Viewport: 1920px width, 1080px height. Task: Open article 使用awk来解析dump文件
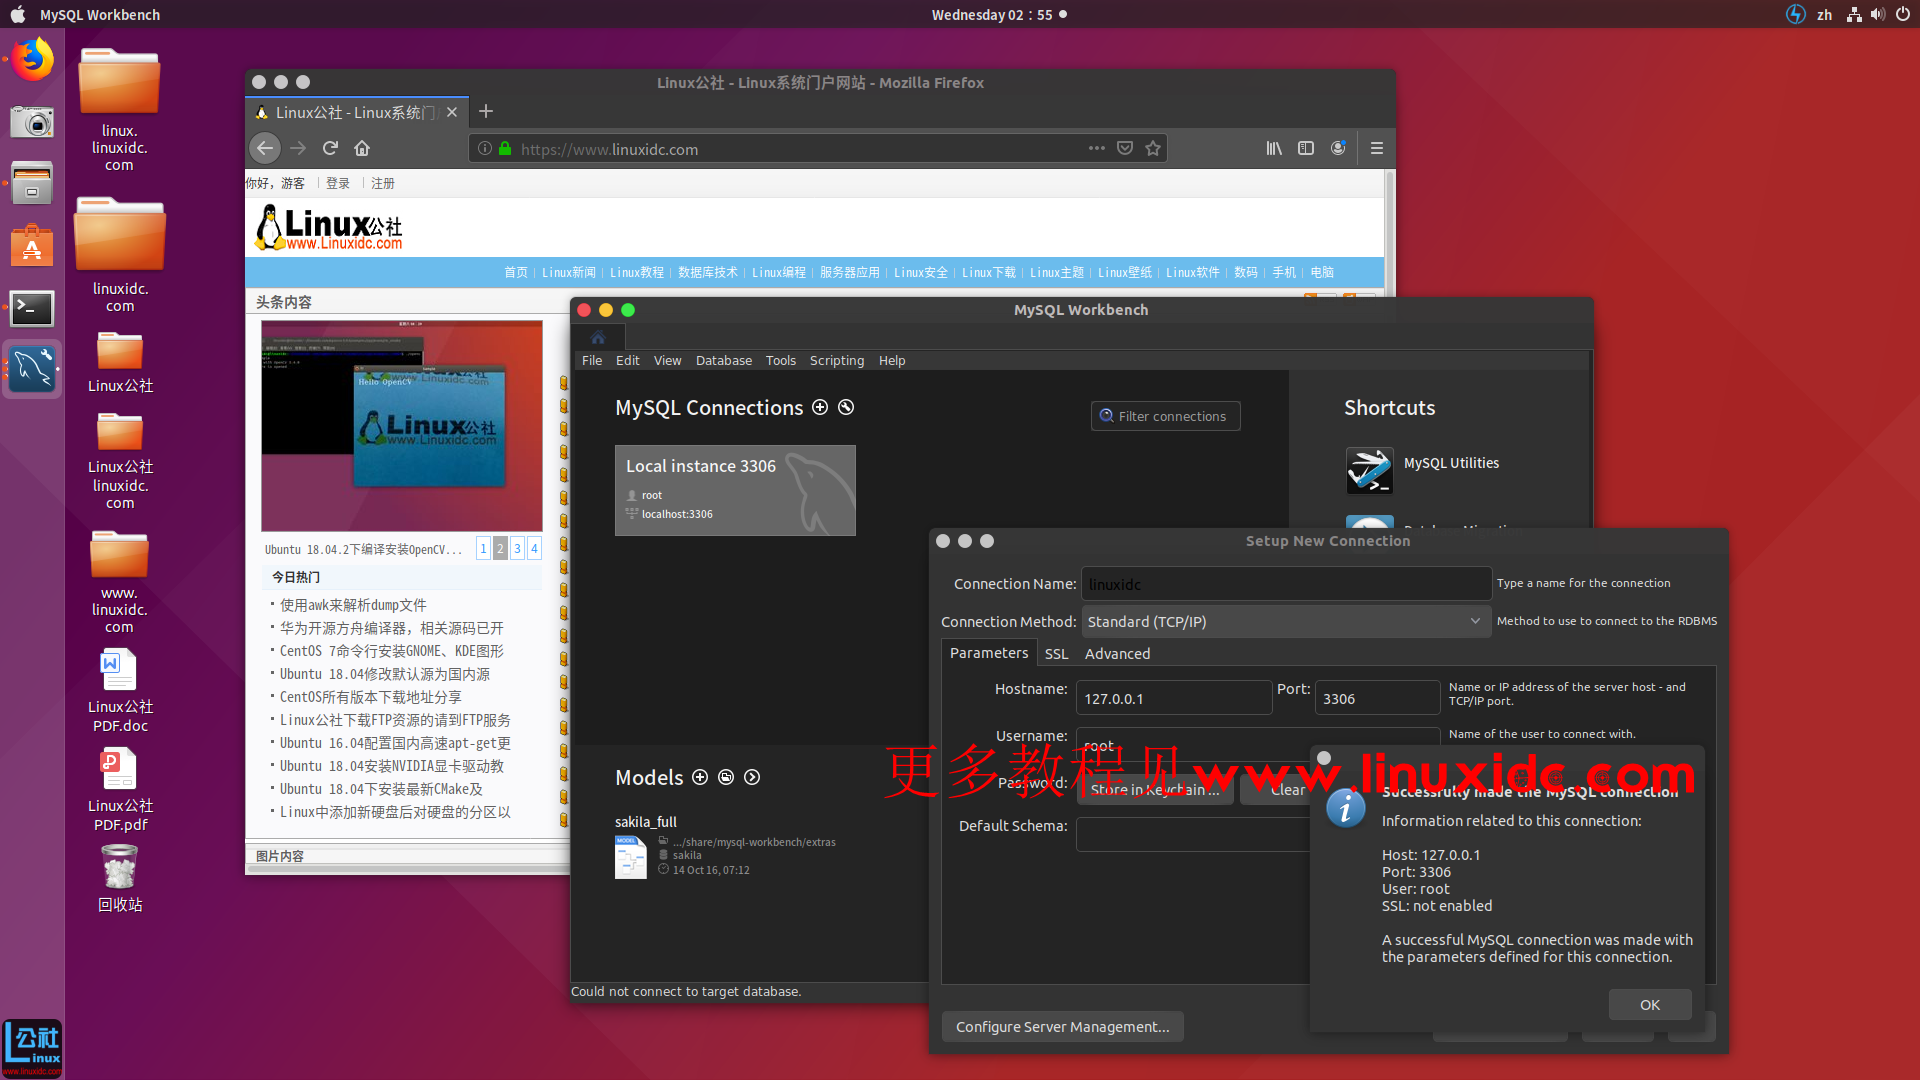click(x=353, y=605)
